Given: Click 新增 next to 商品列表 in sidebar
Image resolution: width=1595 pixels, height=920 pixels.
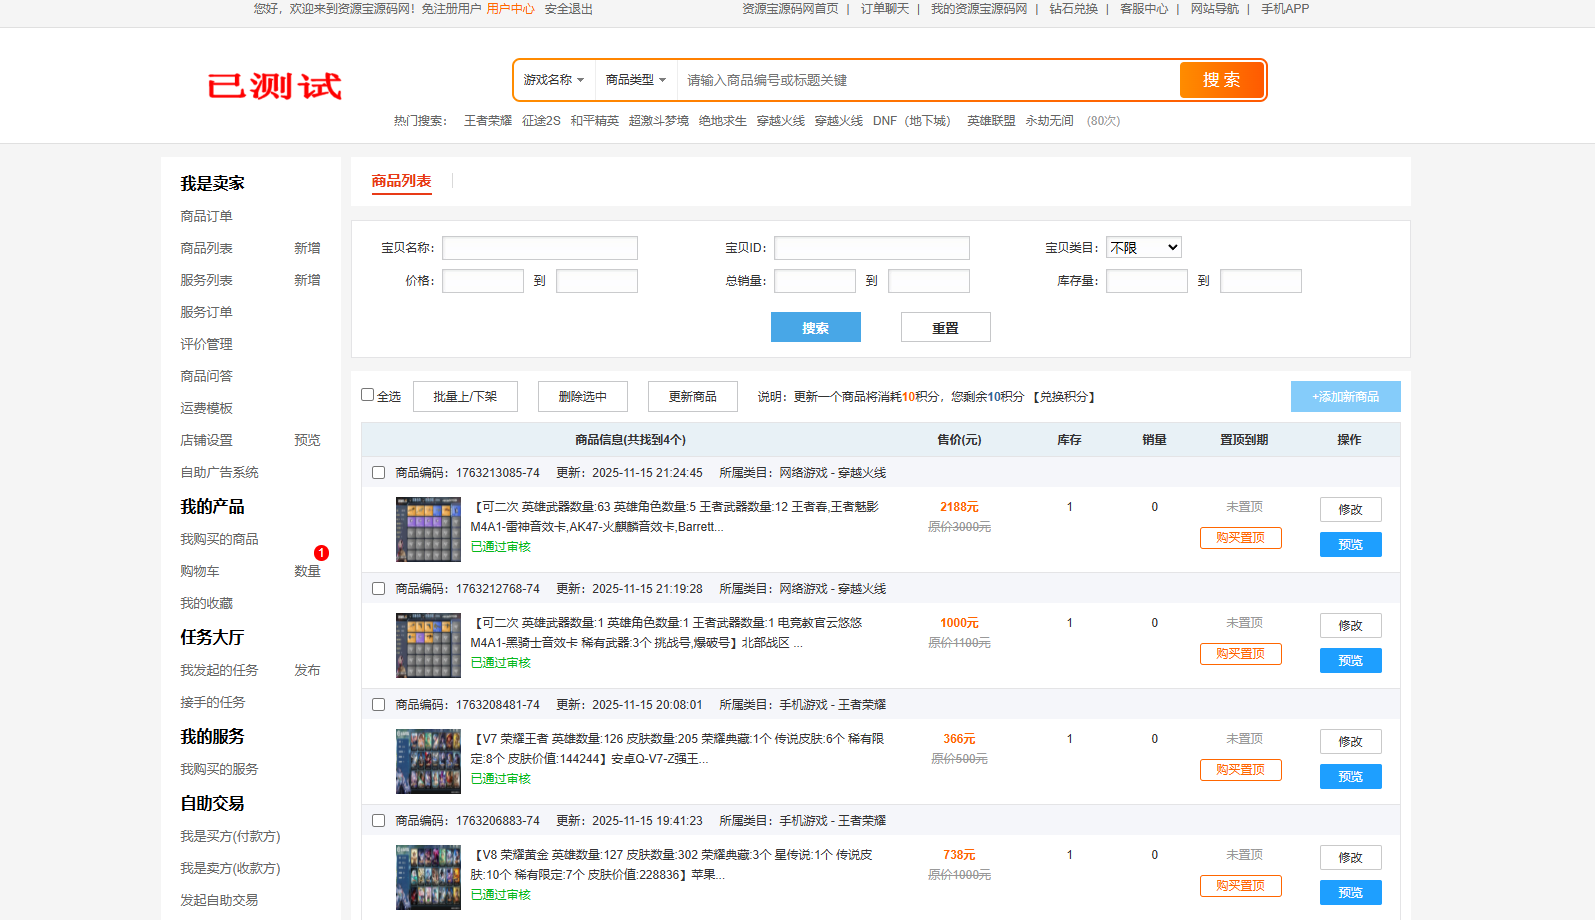Looking at the screenshot, I should (307, 248).
